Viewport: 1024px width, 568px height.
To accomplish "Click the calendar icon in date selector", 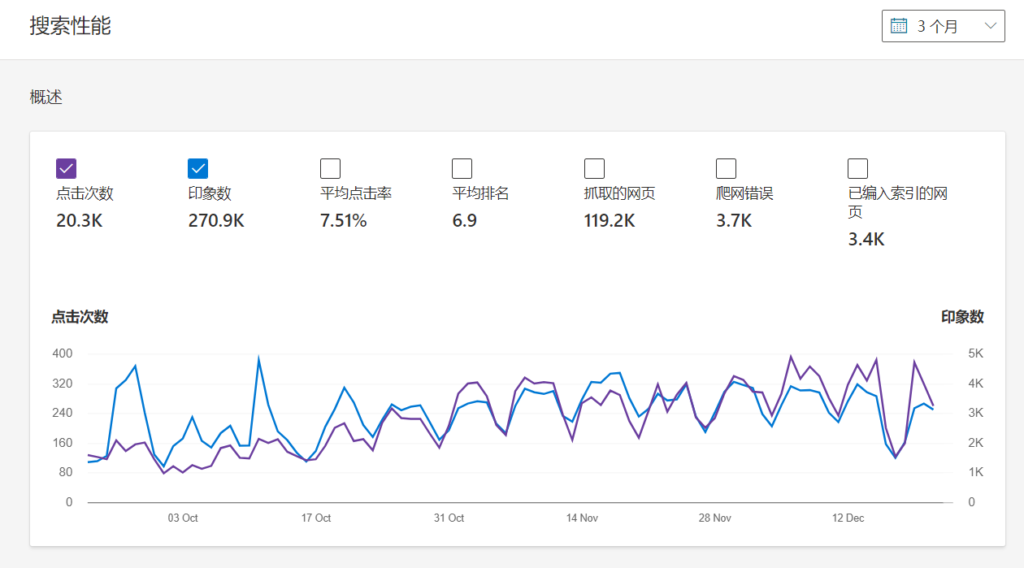I will 898,26.
